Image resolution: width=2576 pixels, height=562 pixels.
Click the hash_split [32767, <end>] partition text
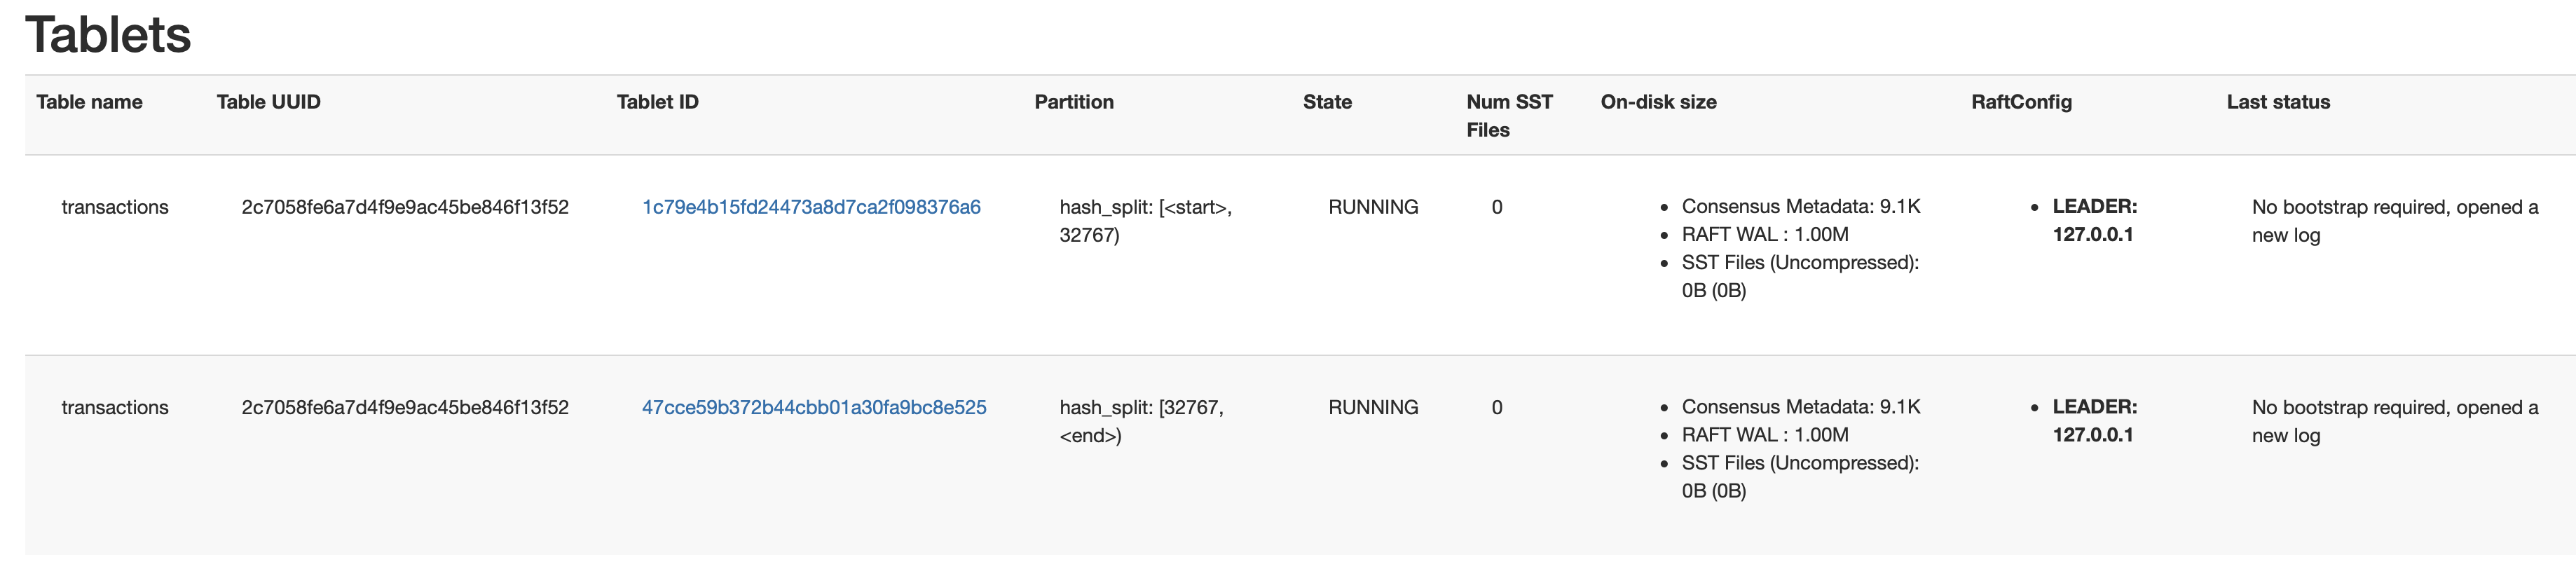click(x=1142, y=421)
